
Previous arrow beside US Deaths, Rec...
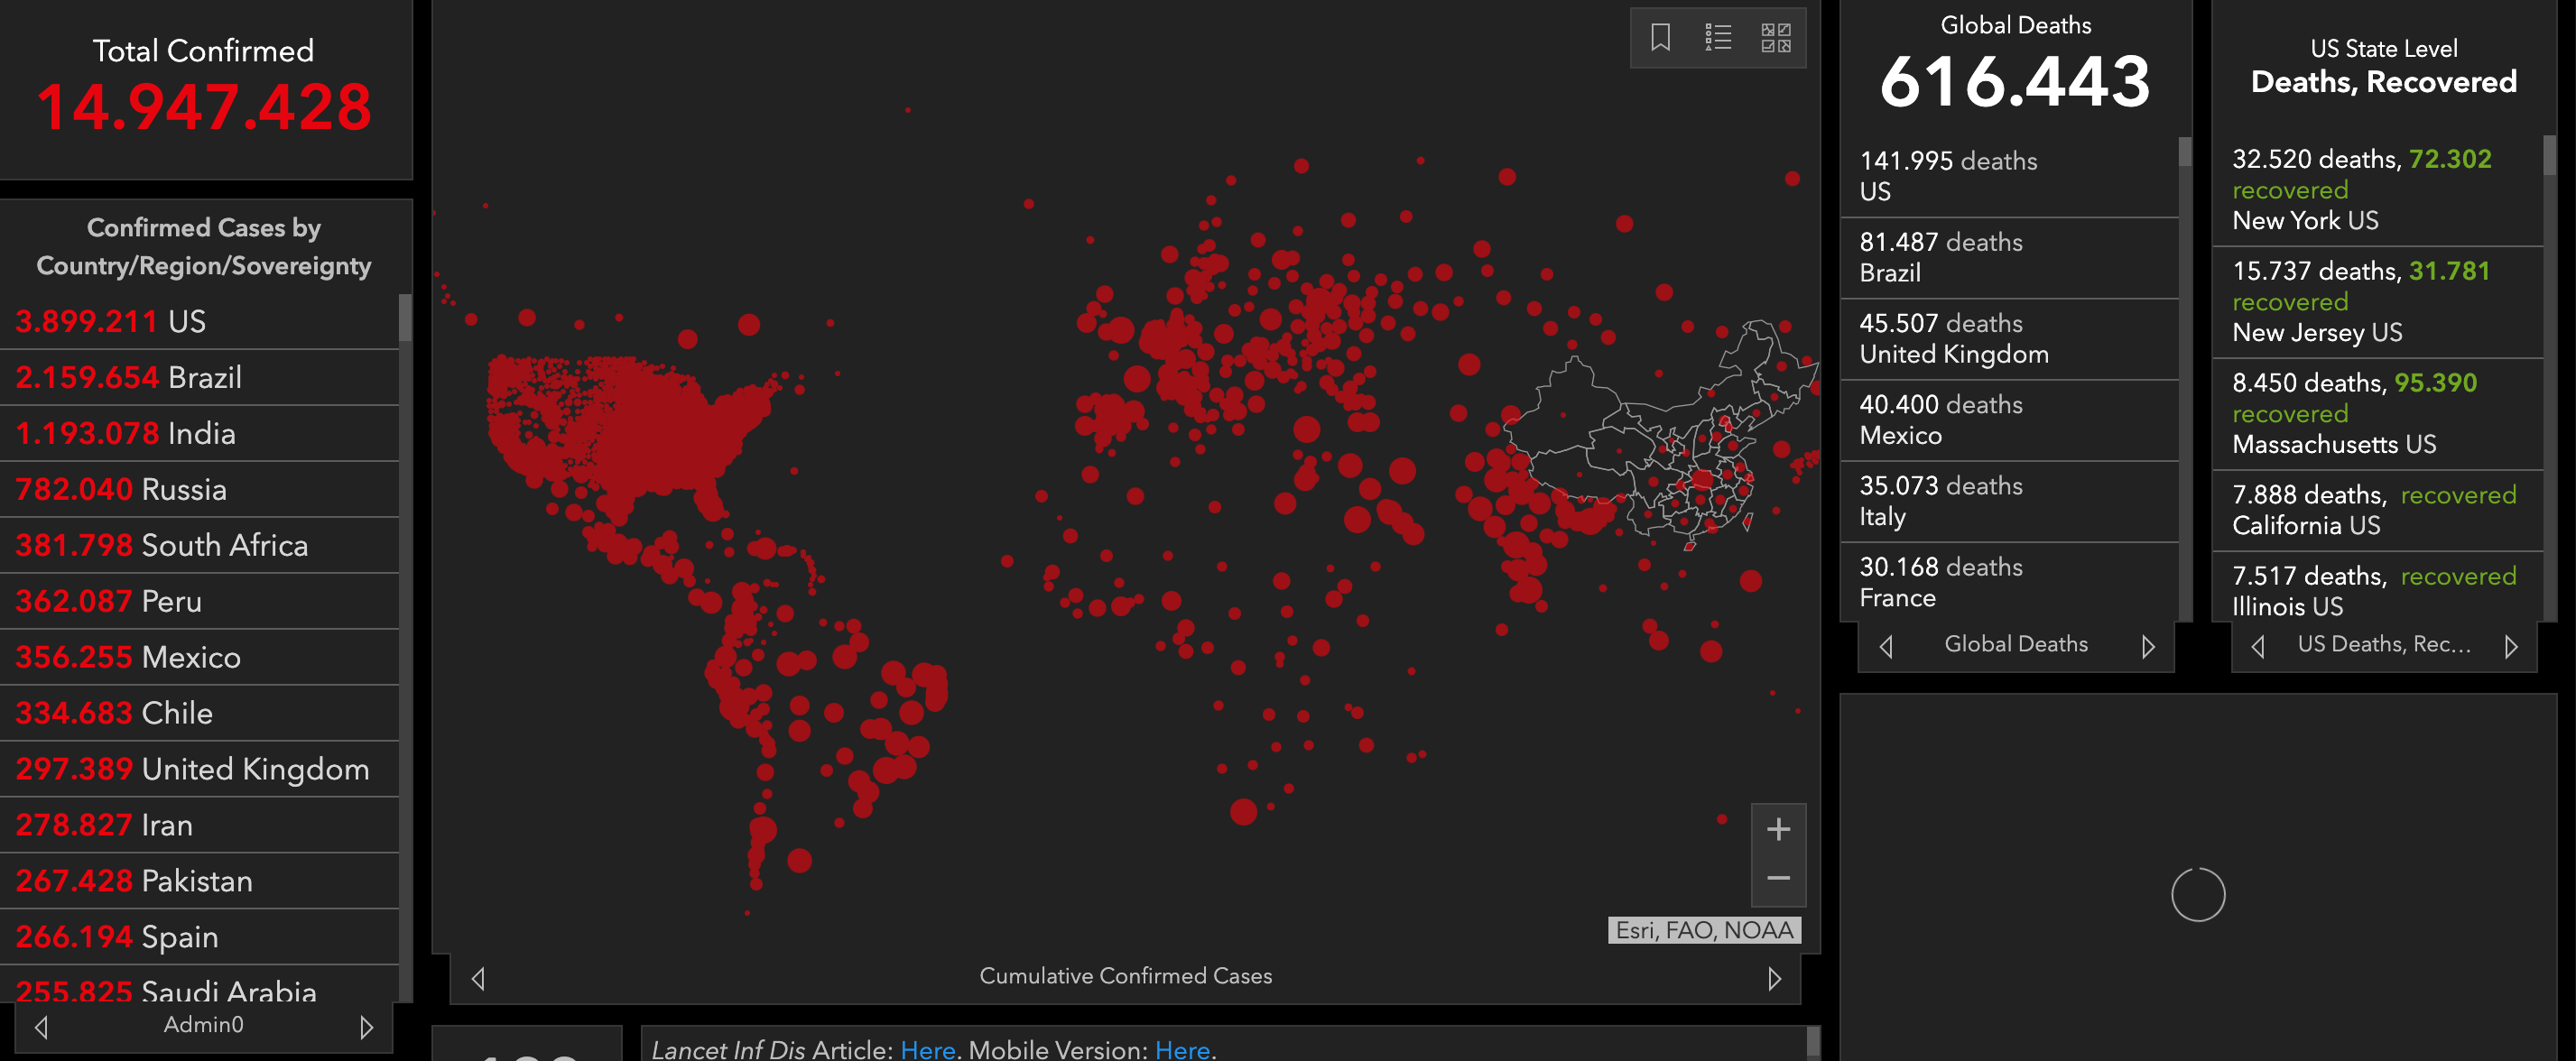(x=2257, y=646)
